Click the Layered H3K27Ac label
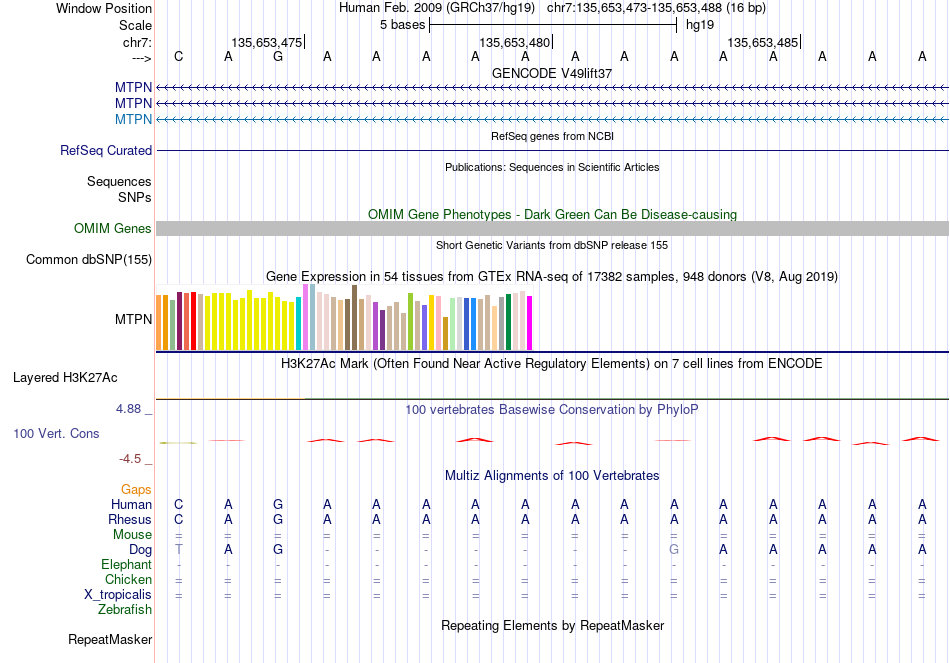Image resolution: width=950 pixels, height=663 pixels. point(65,378)
